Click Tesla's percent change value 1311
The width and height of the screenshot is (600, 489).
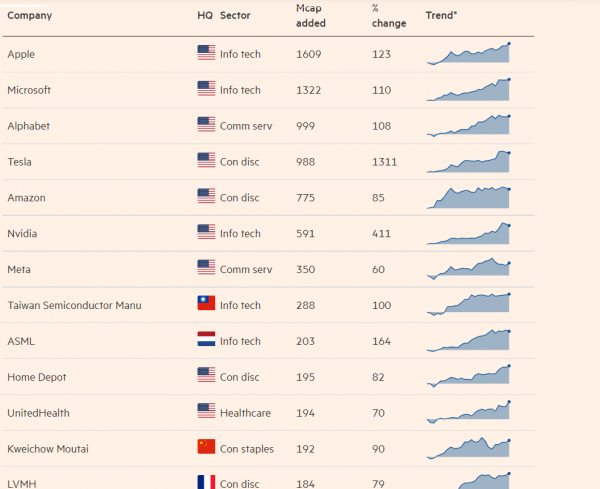pyautogui.click(x=385, y=162)
